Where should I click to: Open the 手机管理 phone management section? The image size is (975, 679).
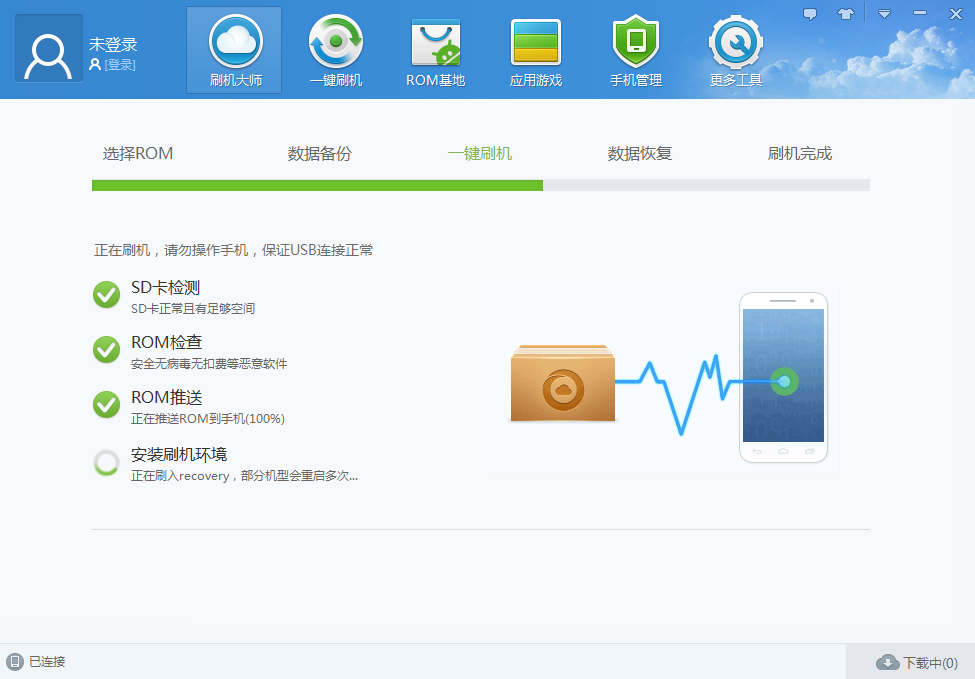[636, 50]
